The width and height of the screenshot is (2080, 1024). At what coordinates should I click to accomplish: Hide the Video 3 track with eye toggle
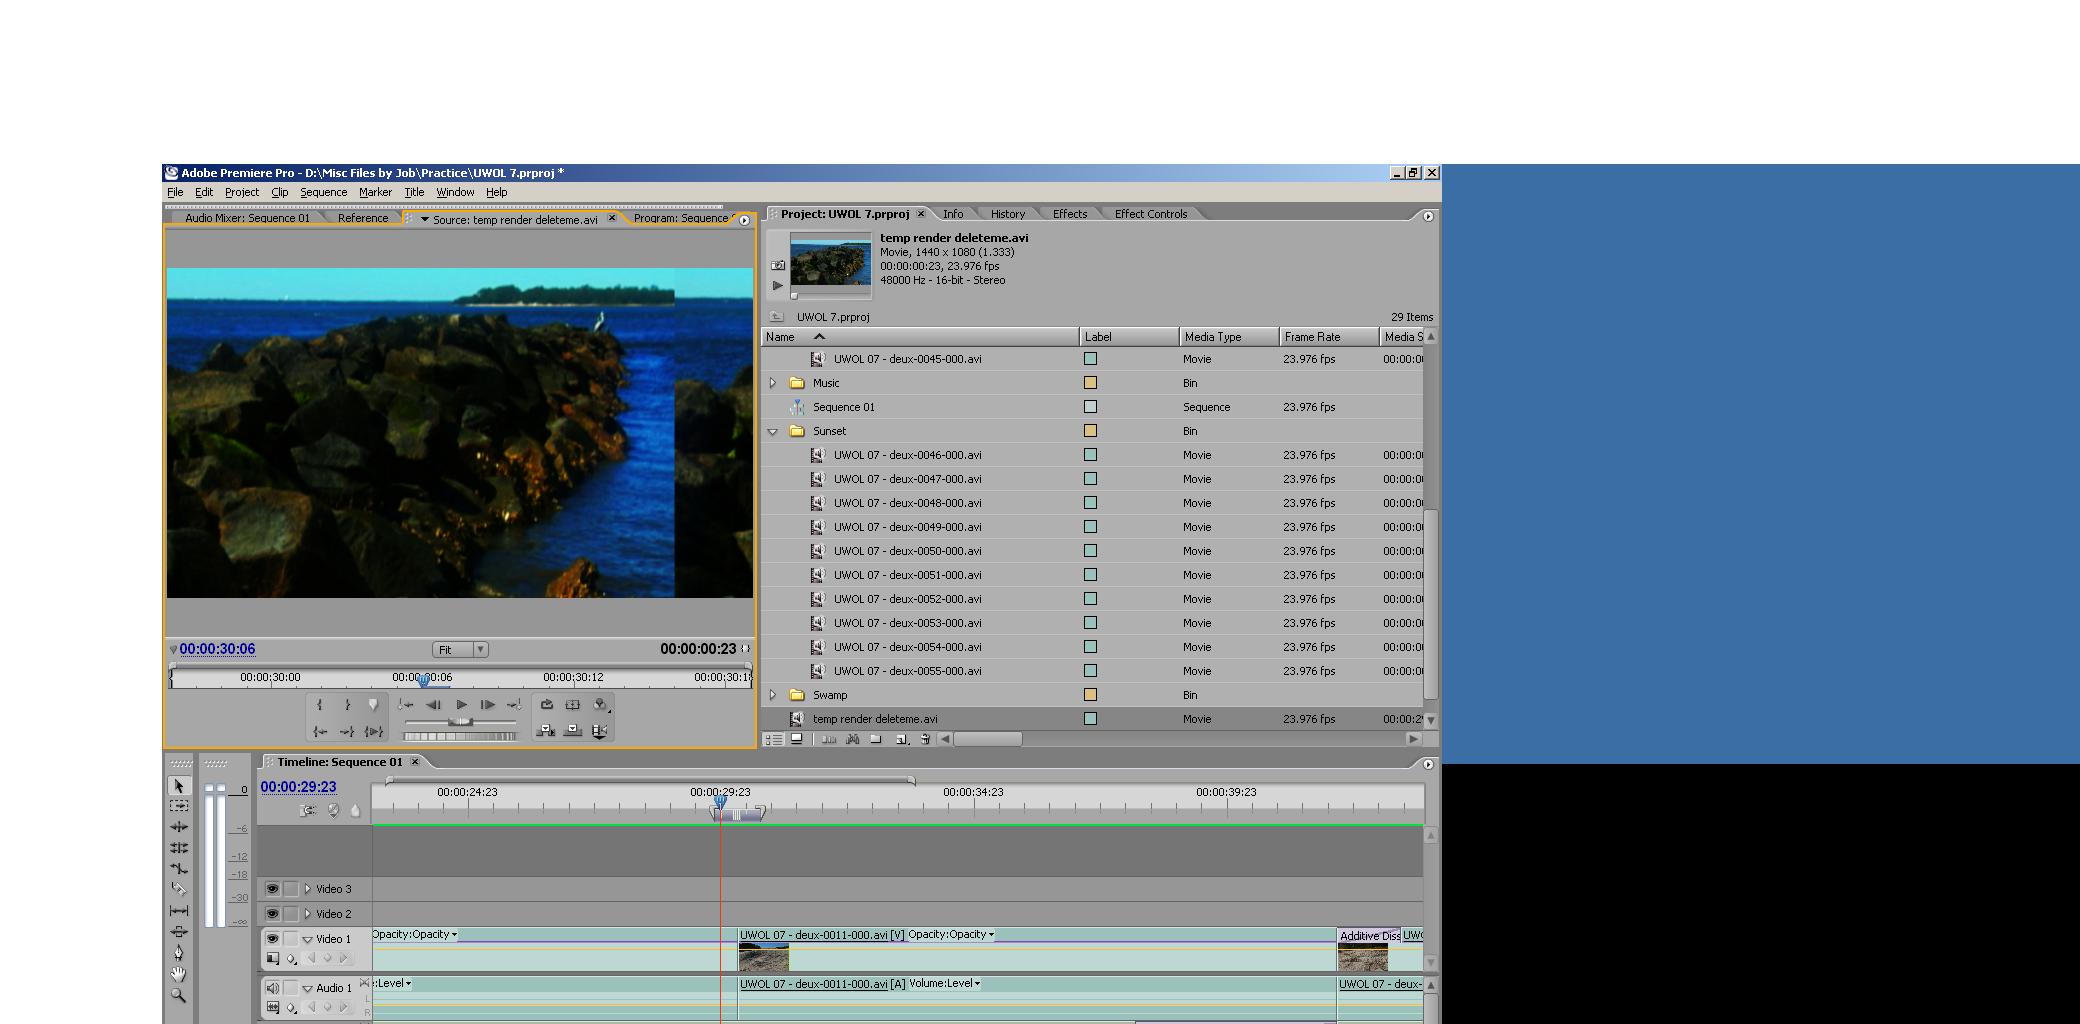[x=272, y=889]
